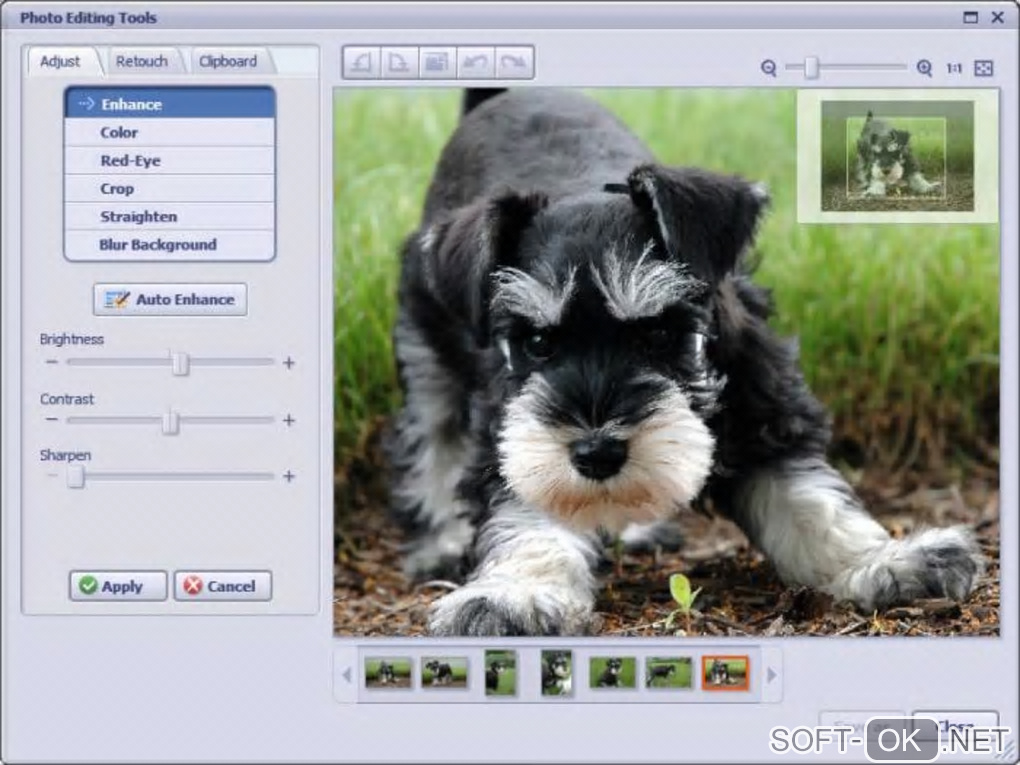Click the Auto Enhance button
Image resolution: width=1020 pixels, height=765 pixels.
pyautogui.click(x=170, y=299)
